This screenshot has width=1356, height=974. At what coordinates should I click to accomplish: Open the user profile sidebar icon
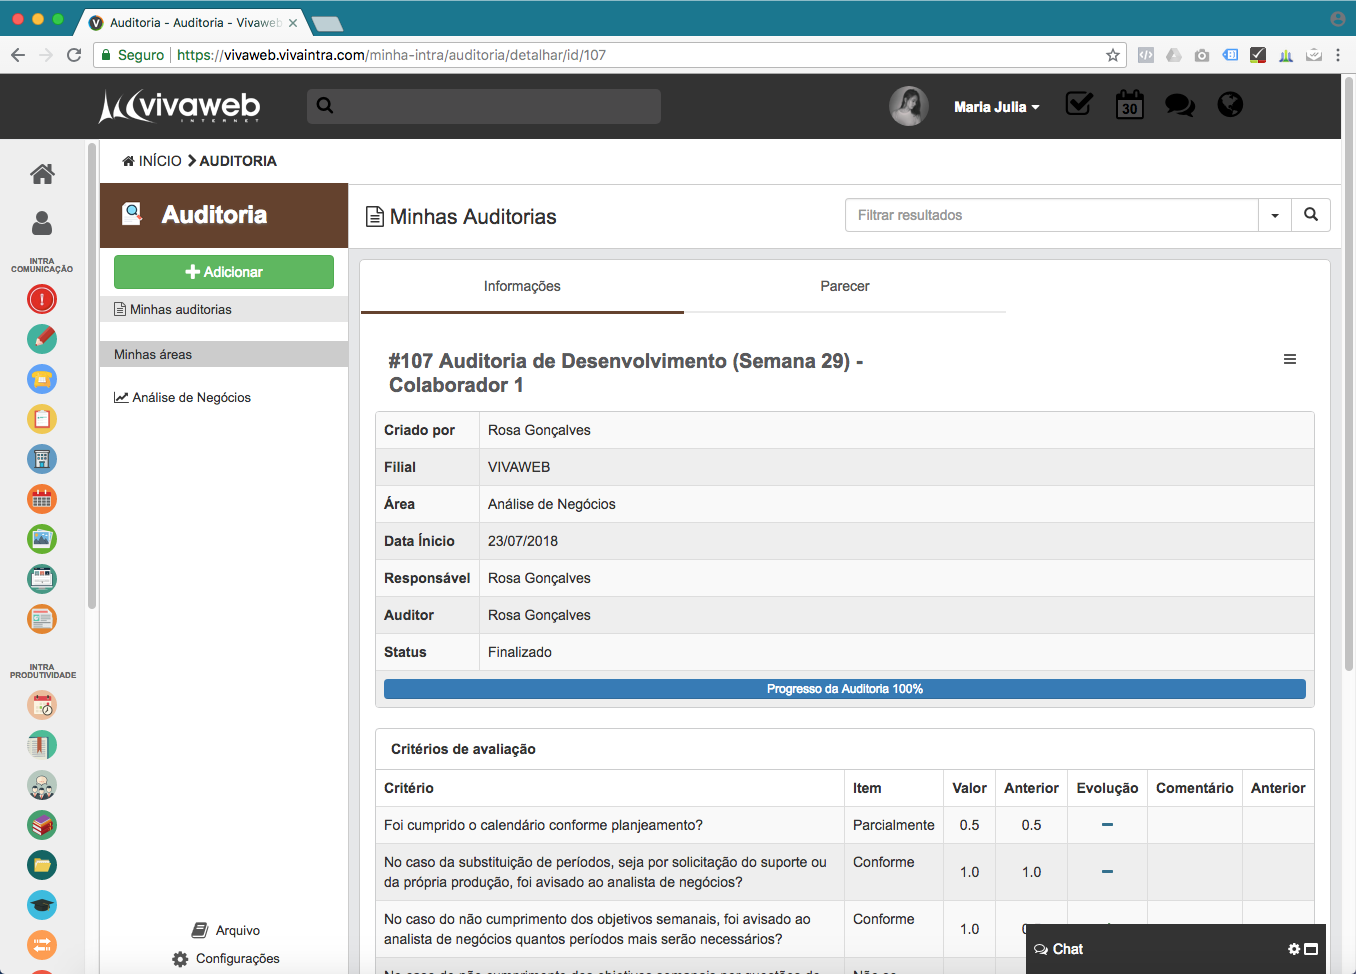tap(42, 222)
